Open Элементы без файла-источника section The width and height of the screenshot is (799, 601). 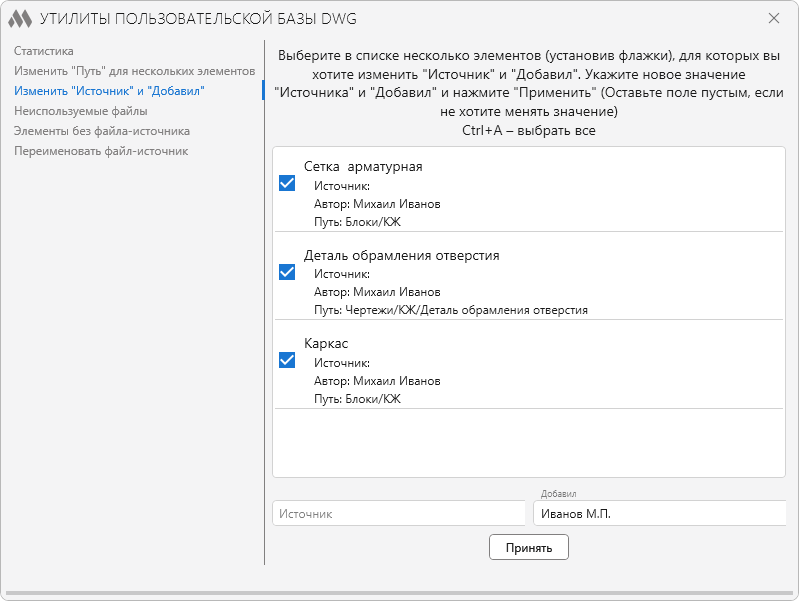click(x=102, y=131)
